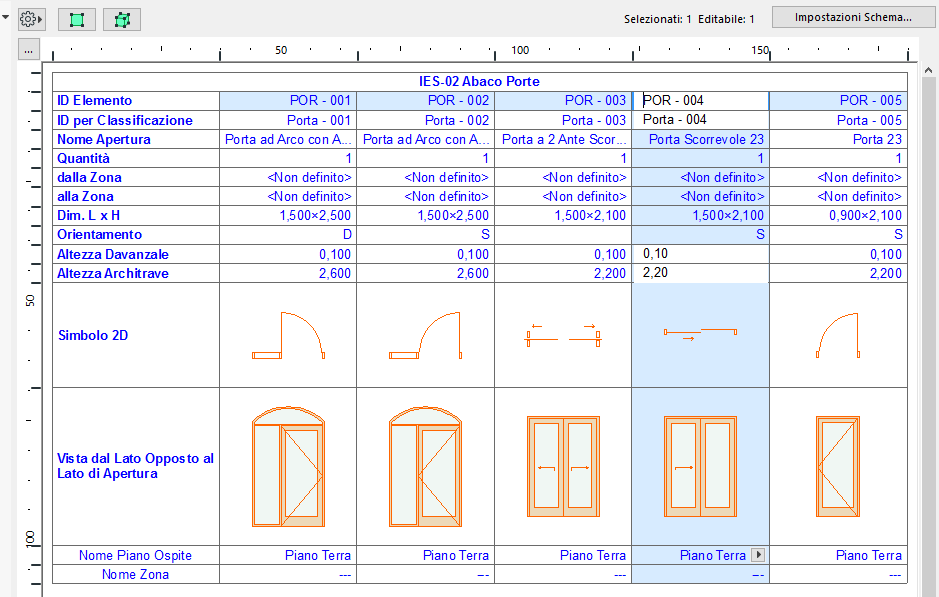Click POR - 002 2D swing door symbol
939x597 pixels.
tap(426, 335)
